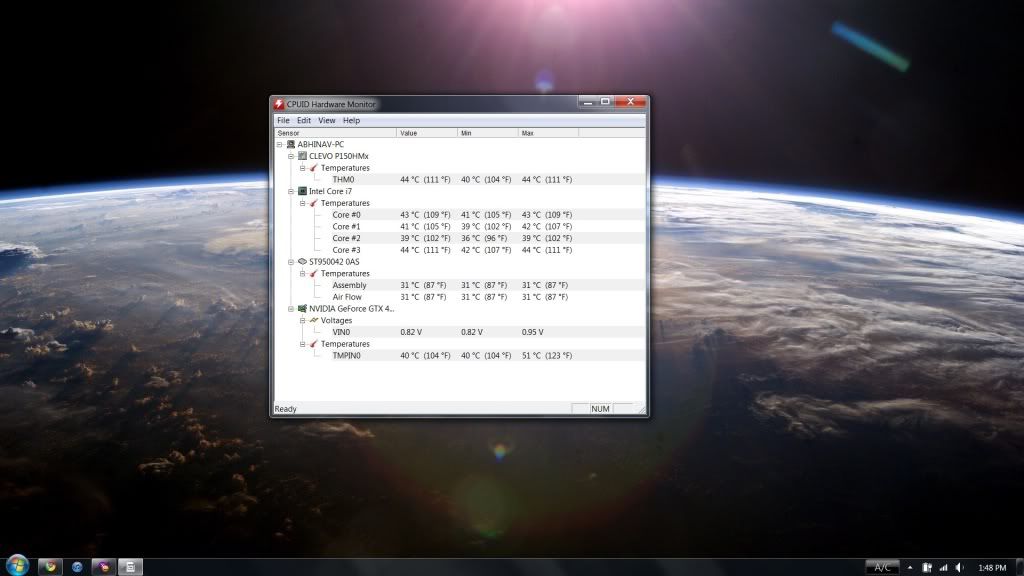
Task: Minimize the Hardware Monitor window
Action: point(588,102)
